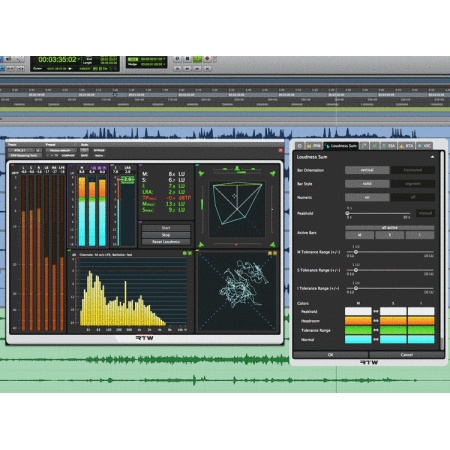Confirm settings with the OK button

click(x=330, y=355)
